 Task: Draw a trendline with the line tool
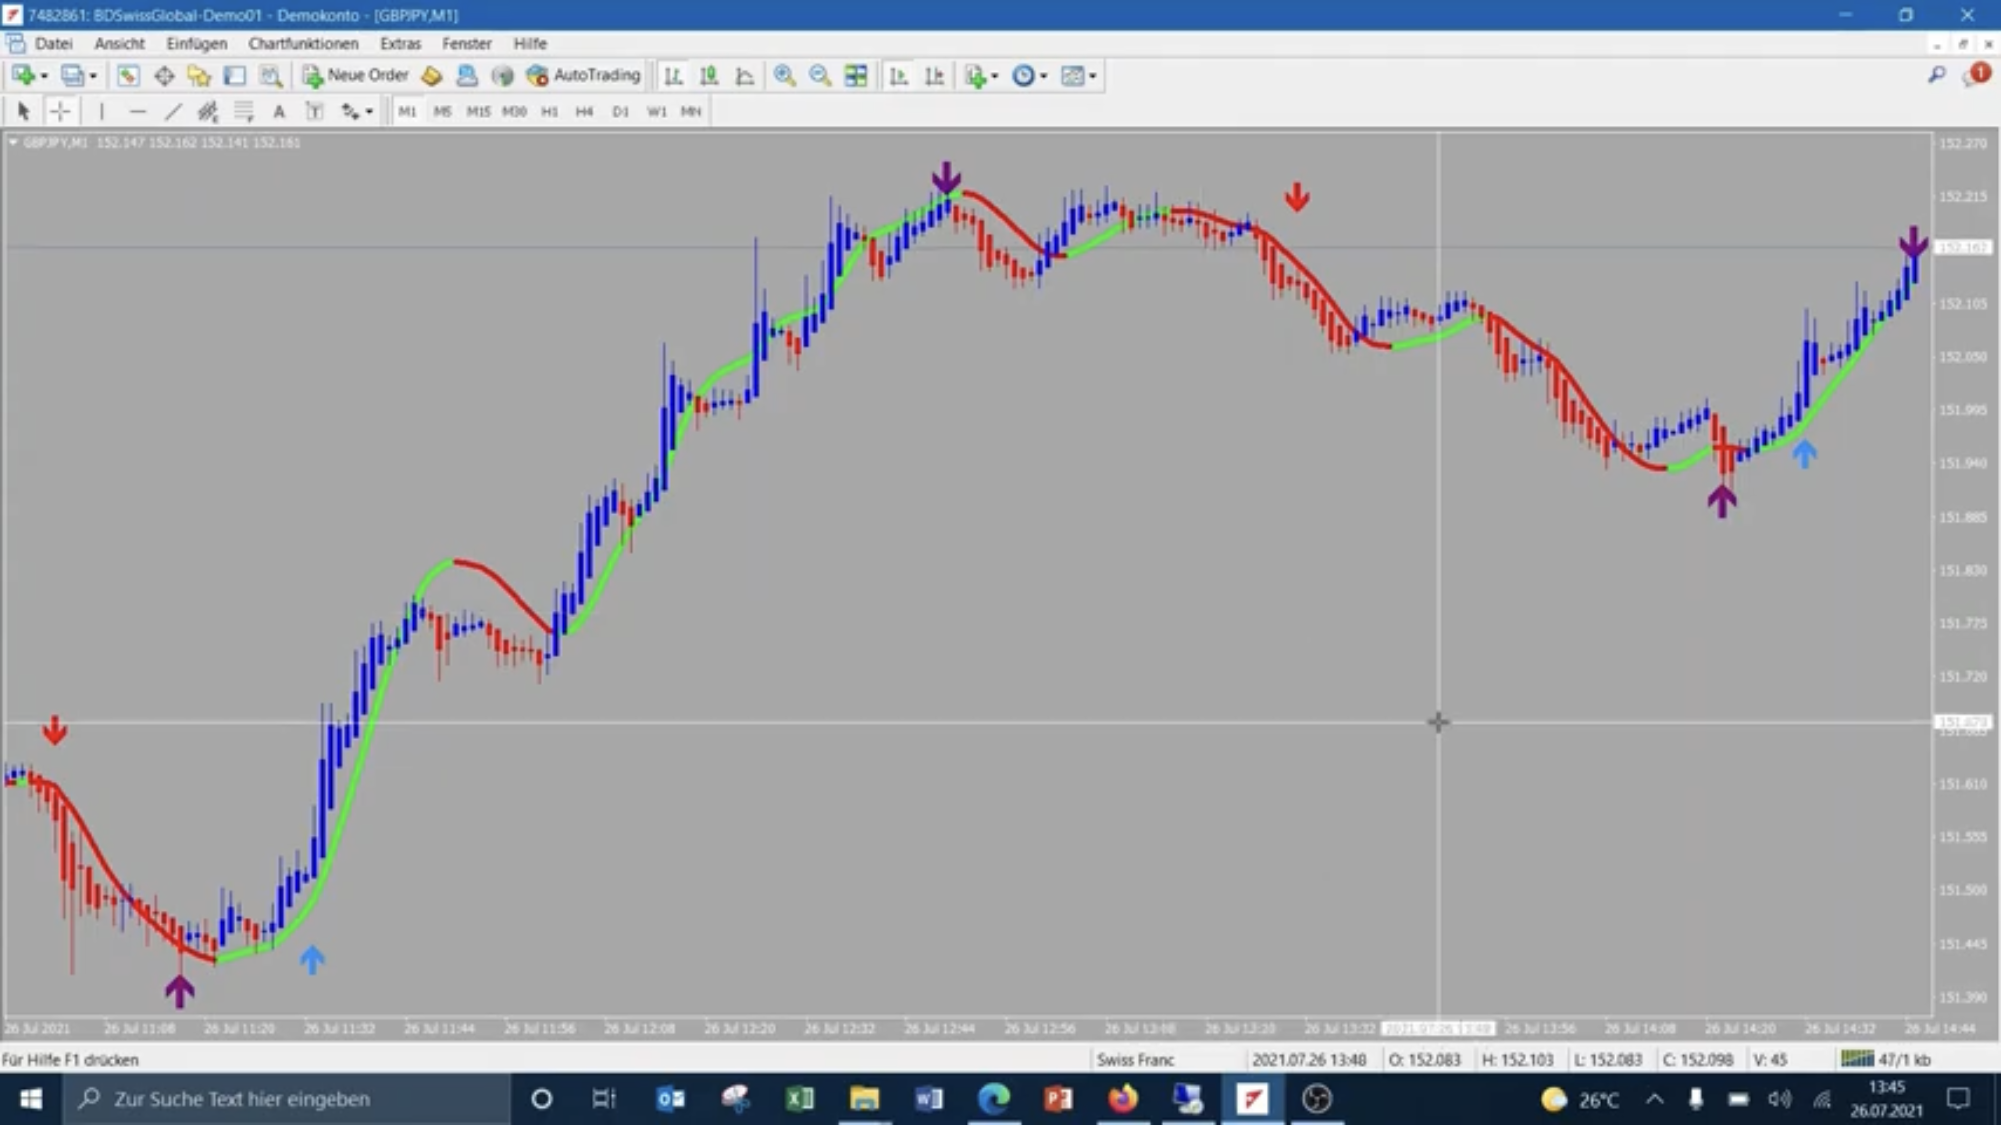(x=173, y=111)
